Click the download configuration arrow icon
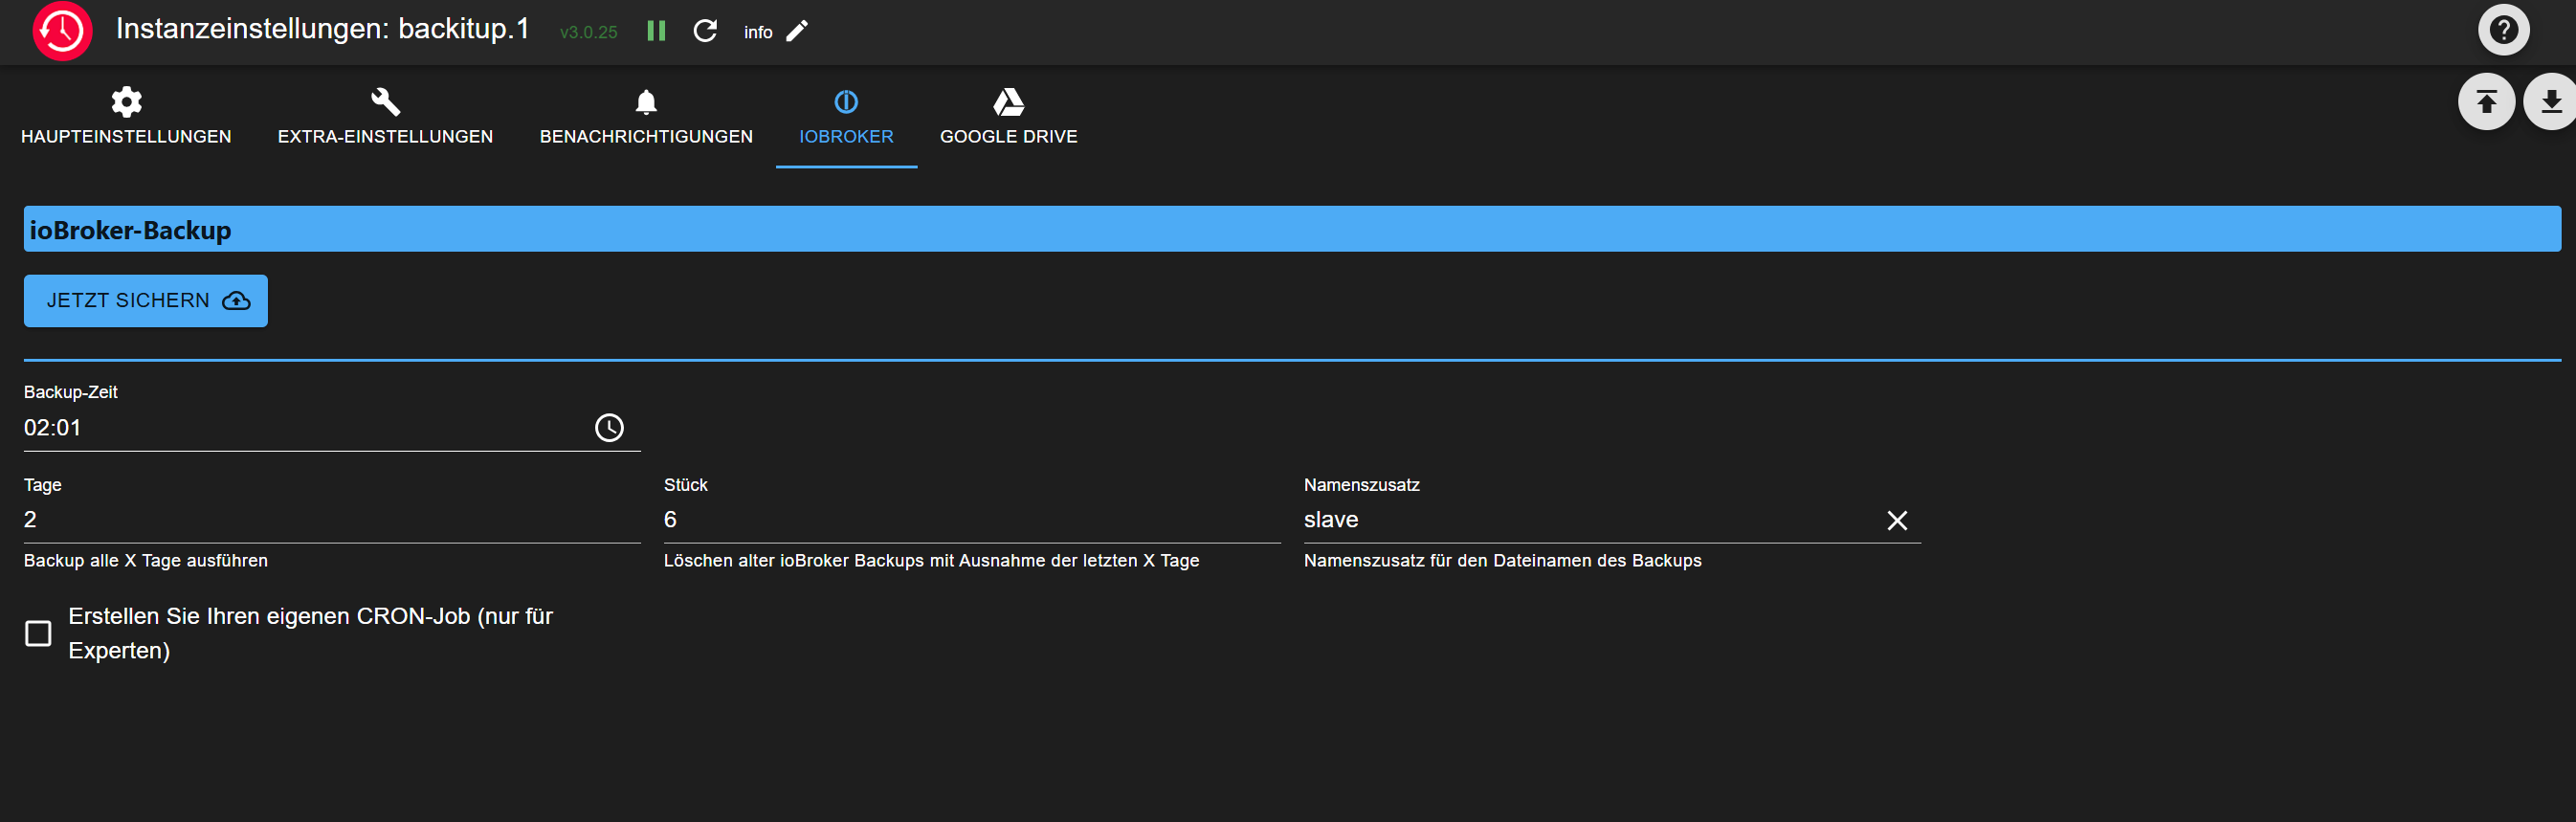The image size is (2576, 822). [x=2550, y=102]
